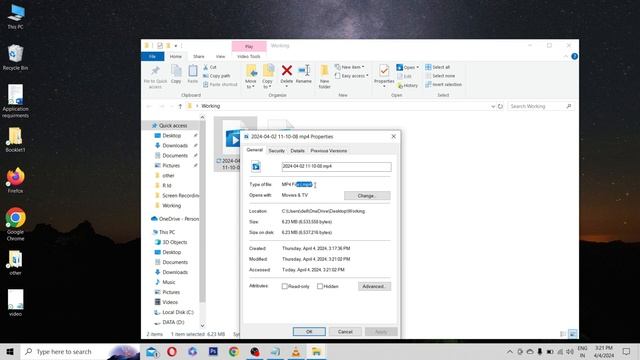This screenshot has width=640, height=360.
Task: Click Select all in the ribbon
Action: (x=438, y=67)
